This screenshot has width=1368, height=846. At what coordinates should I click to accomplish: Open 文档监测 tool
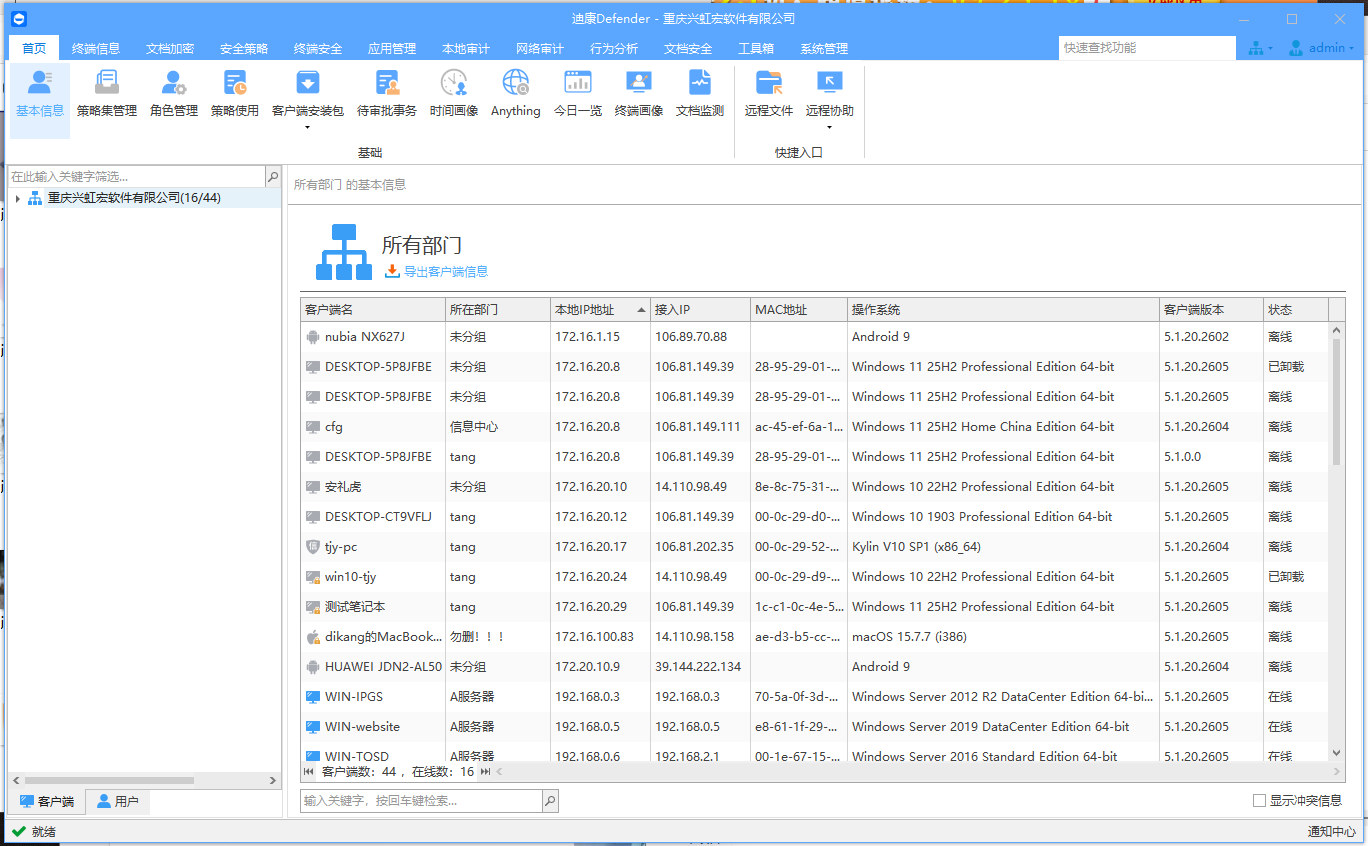pyautogui.click(x=700, y=95)
